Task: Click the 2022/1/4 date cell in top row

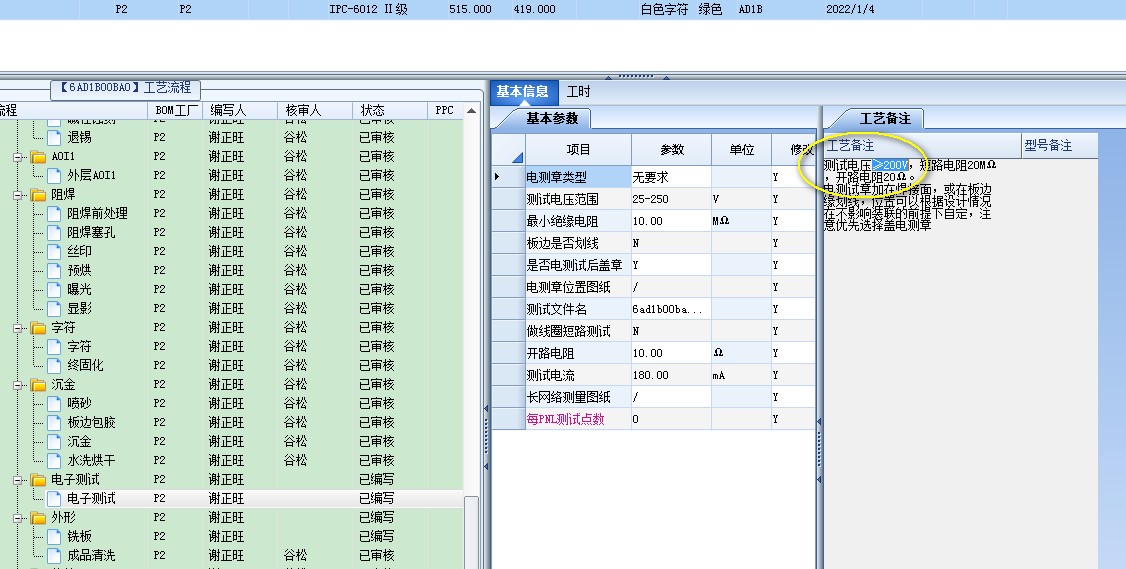Action: 850,9
